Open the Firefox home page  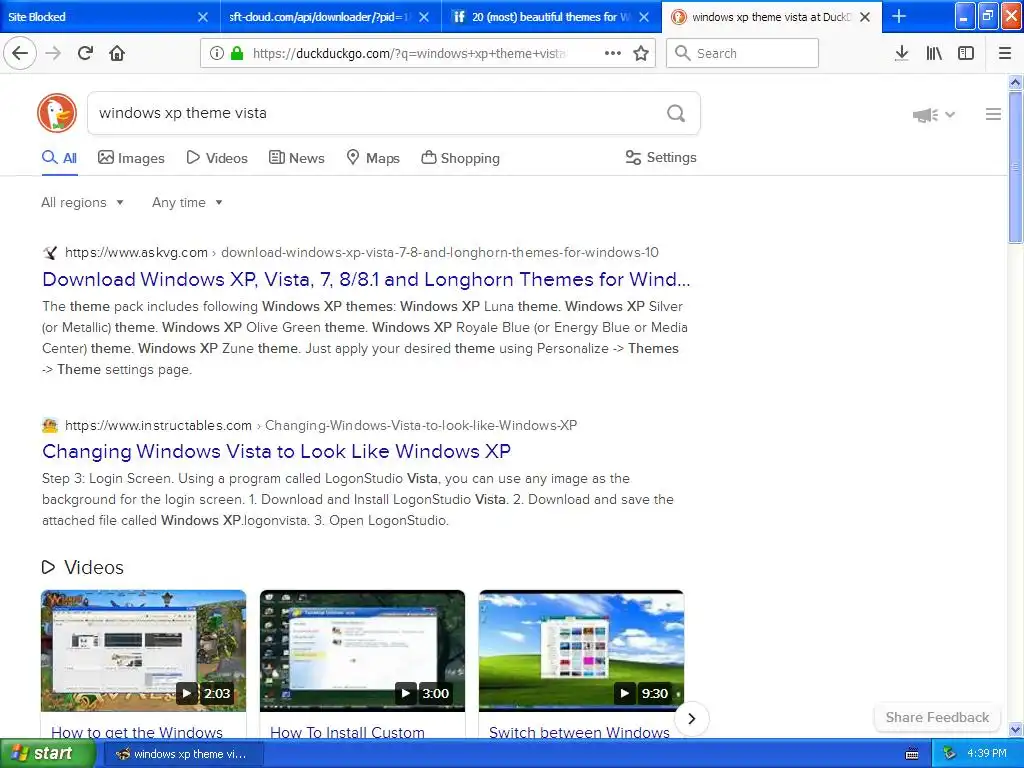coord(117,53)
